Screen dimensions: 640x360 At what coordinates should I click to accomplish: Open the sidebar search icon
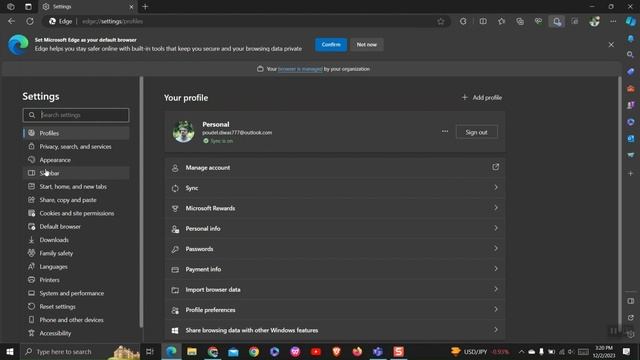pyautogui.click(x=631, y=55)
